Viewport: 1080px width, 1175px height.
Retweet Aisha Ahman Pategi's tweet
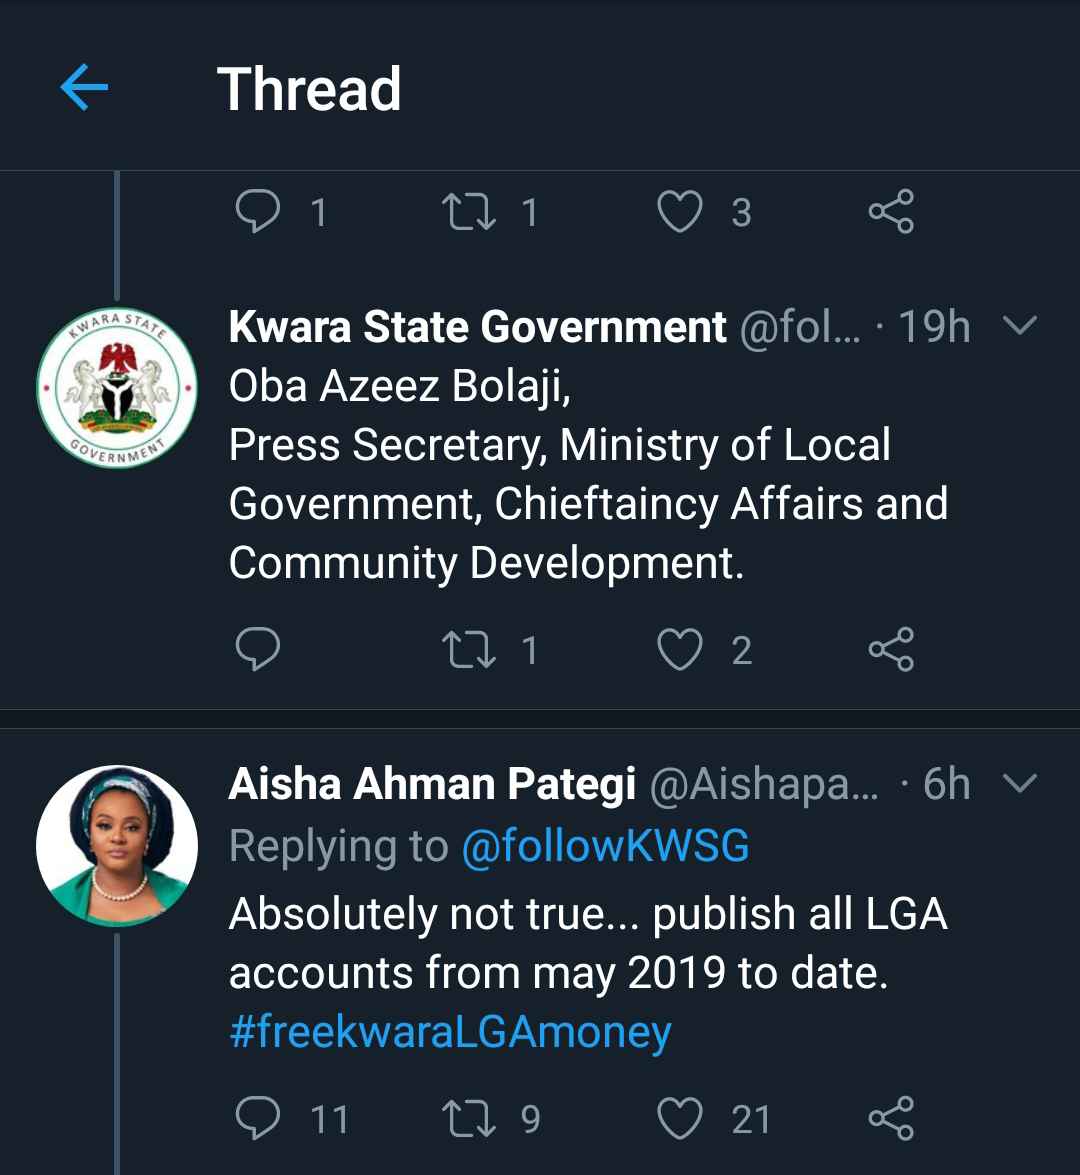469,1118
